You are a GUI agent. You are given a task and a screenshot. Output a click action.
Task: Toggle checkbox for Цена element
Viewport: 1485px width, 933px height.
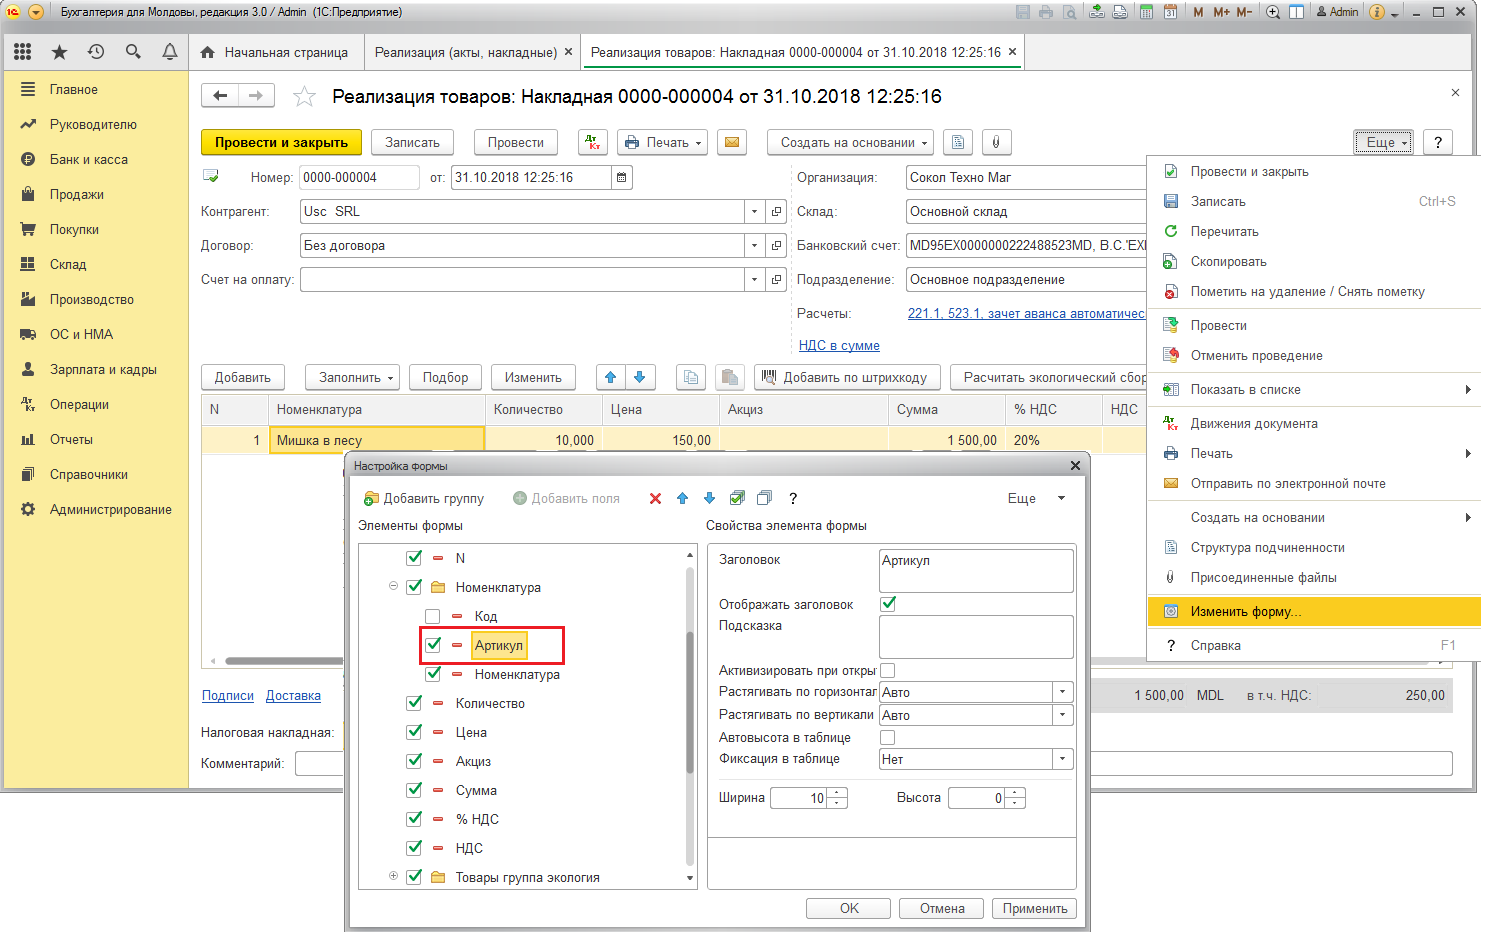(414, 732)
